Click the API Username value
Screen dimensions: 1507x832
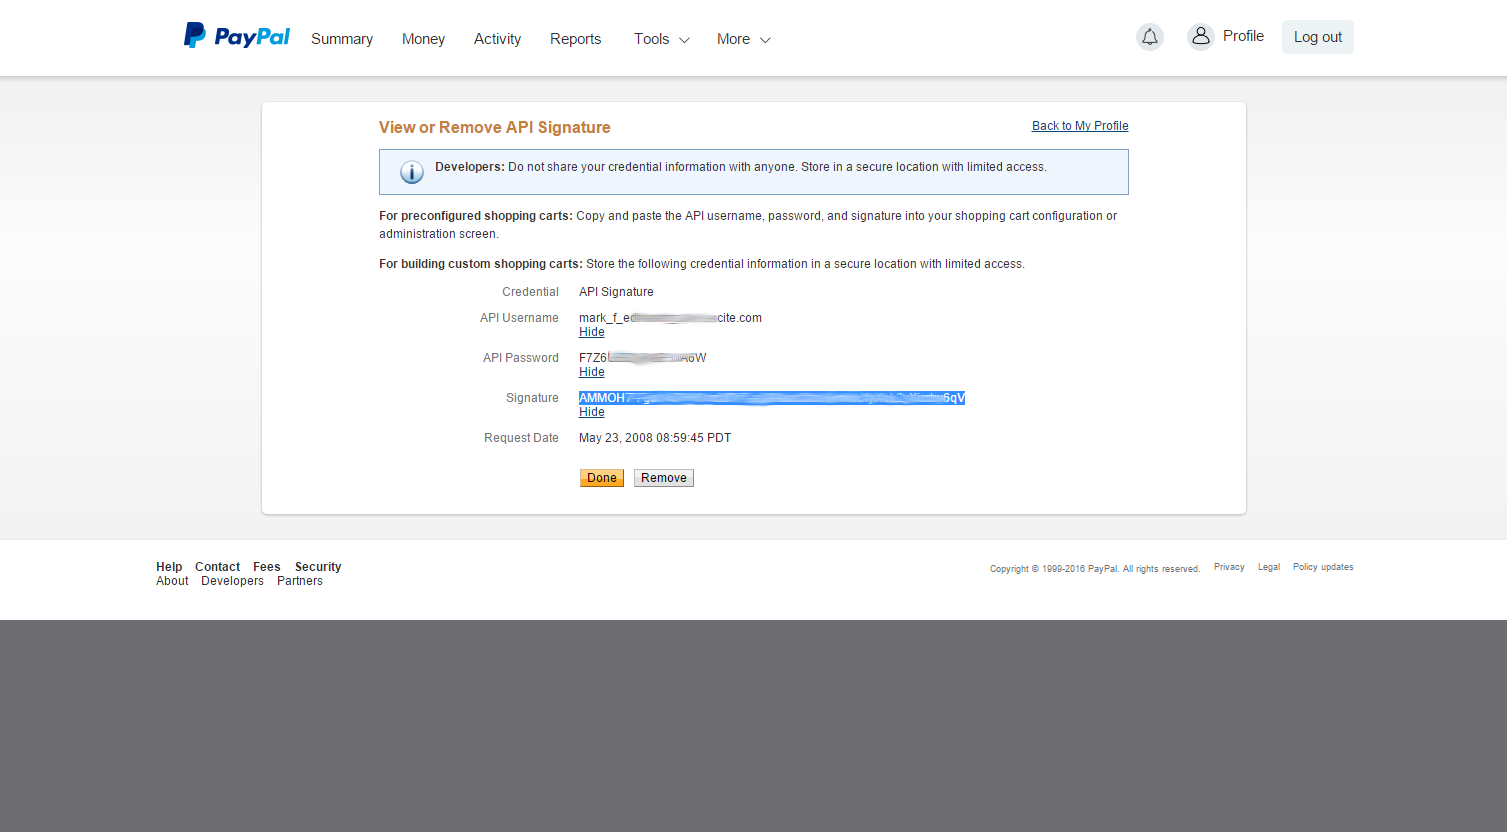(x=670, y=318)
